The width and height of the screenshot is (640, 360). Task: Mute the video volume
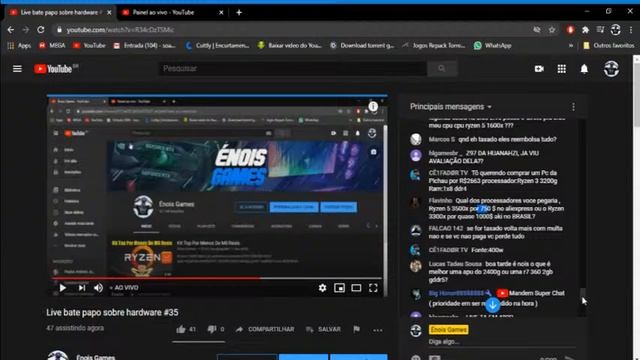point(98,288)
